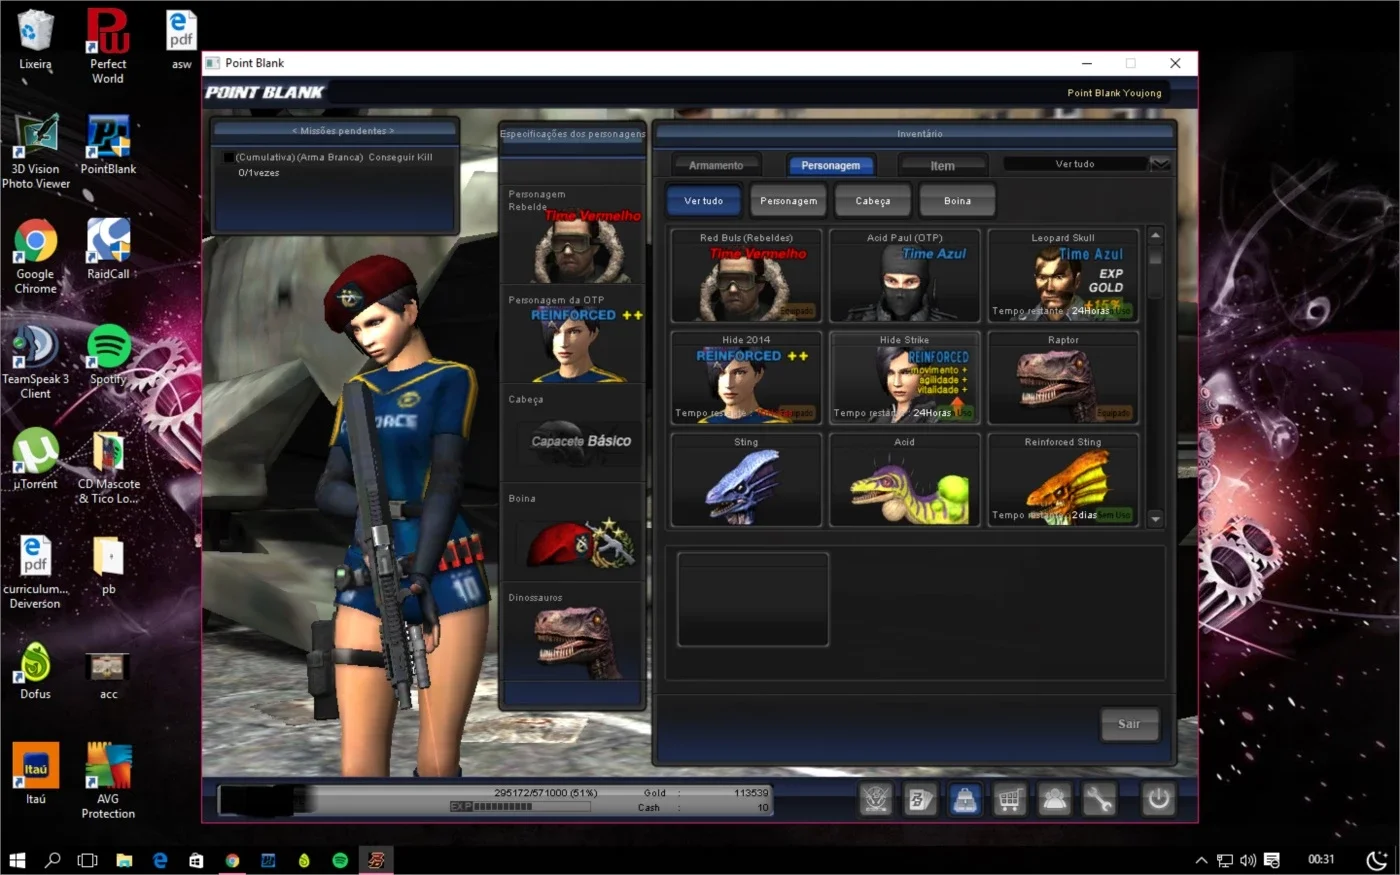Select the Sting dinosaur card
The width and height of the screenshot is (1400, 875).
(x=746, y=479)
